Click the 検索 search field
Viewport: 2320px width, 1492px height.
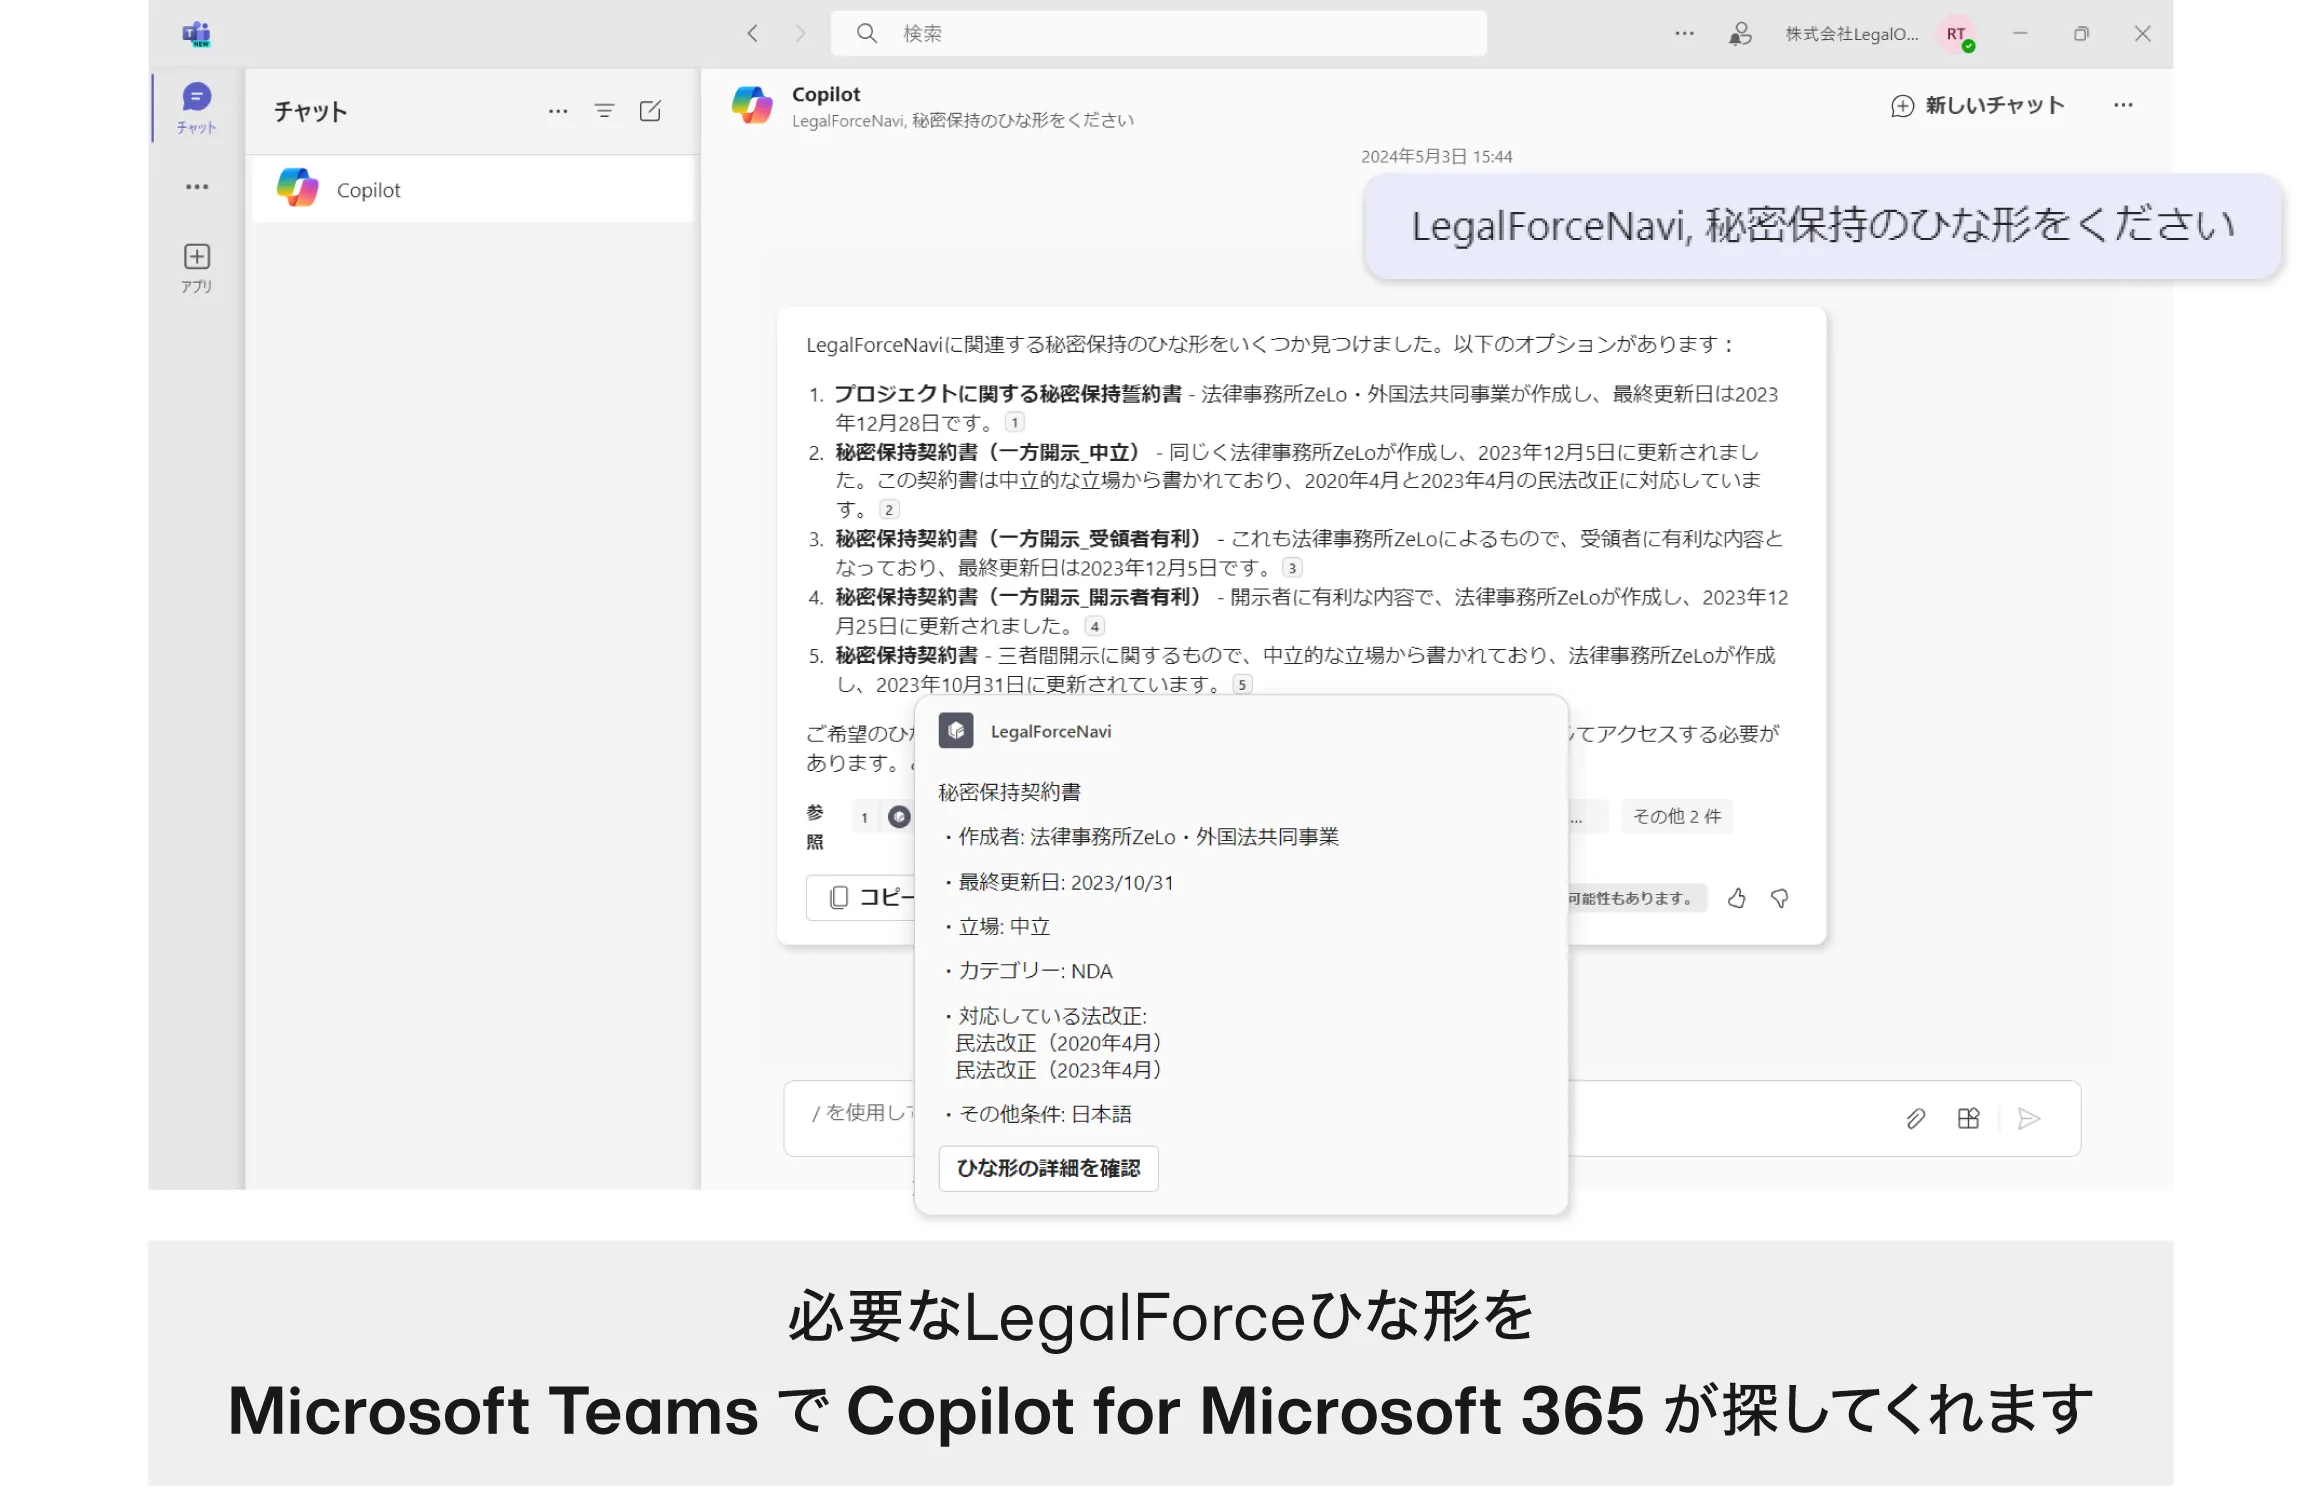click(1160, 34)
